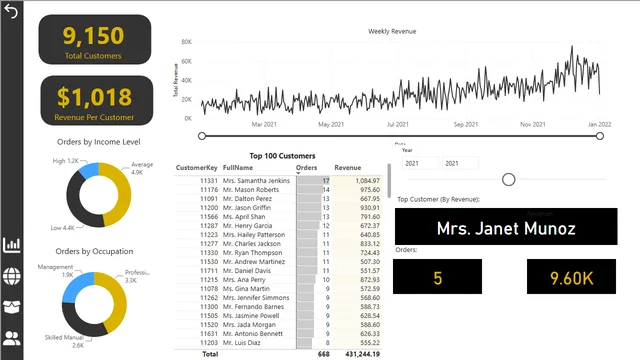
Task: Select the row for Mr. Jason Griffin
Action: point(278,208)
